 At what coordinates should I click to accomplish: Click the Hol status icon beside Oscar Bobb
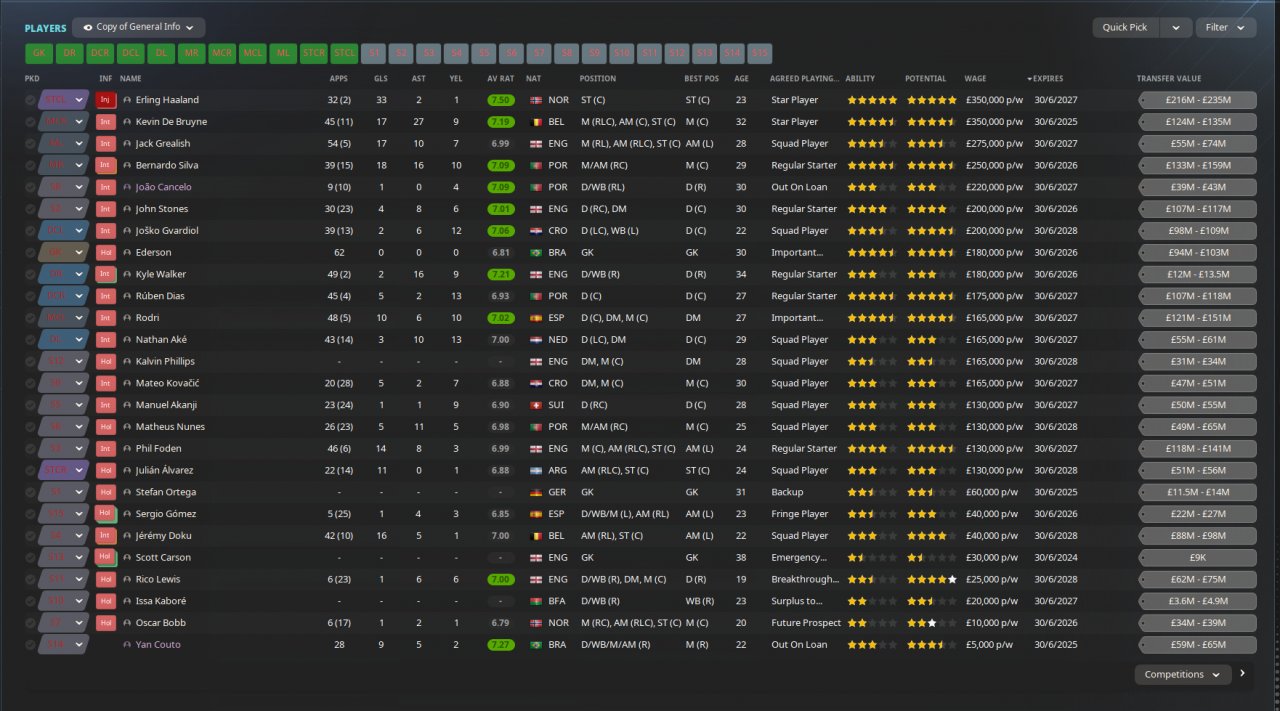(x=105, y=623)
